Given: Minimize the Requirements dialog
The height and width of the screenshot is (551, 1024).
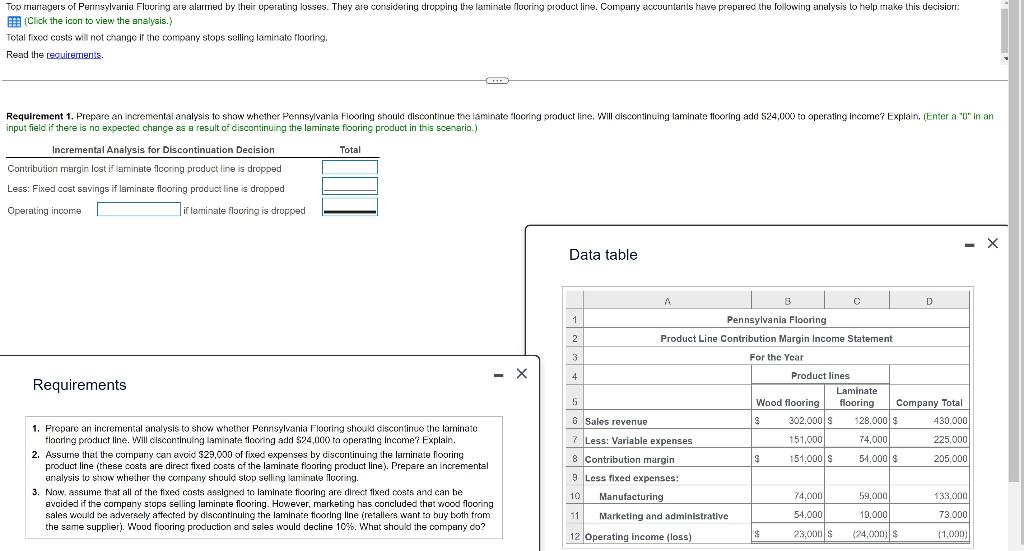Looking at the screenshot, I should coord(498,375).
